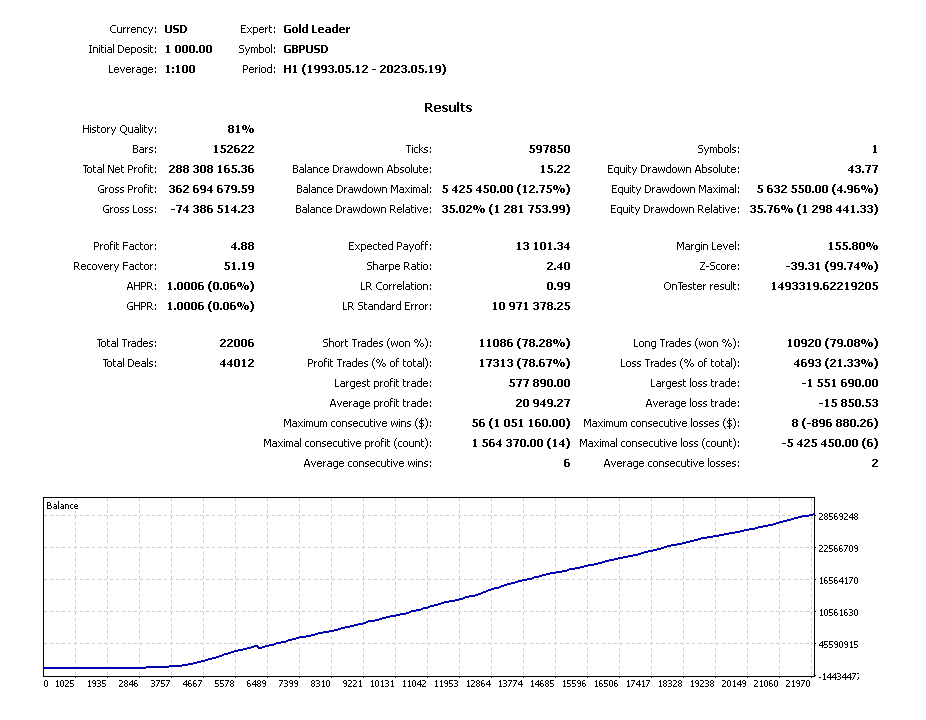Click the 28569248 label on chart axis
Image resolution: width=926 pixels, height=720 pixels.
pyautogui.click(x=839, y=517)
